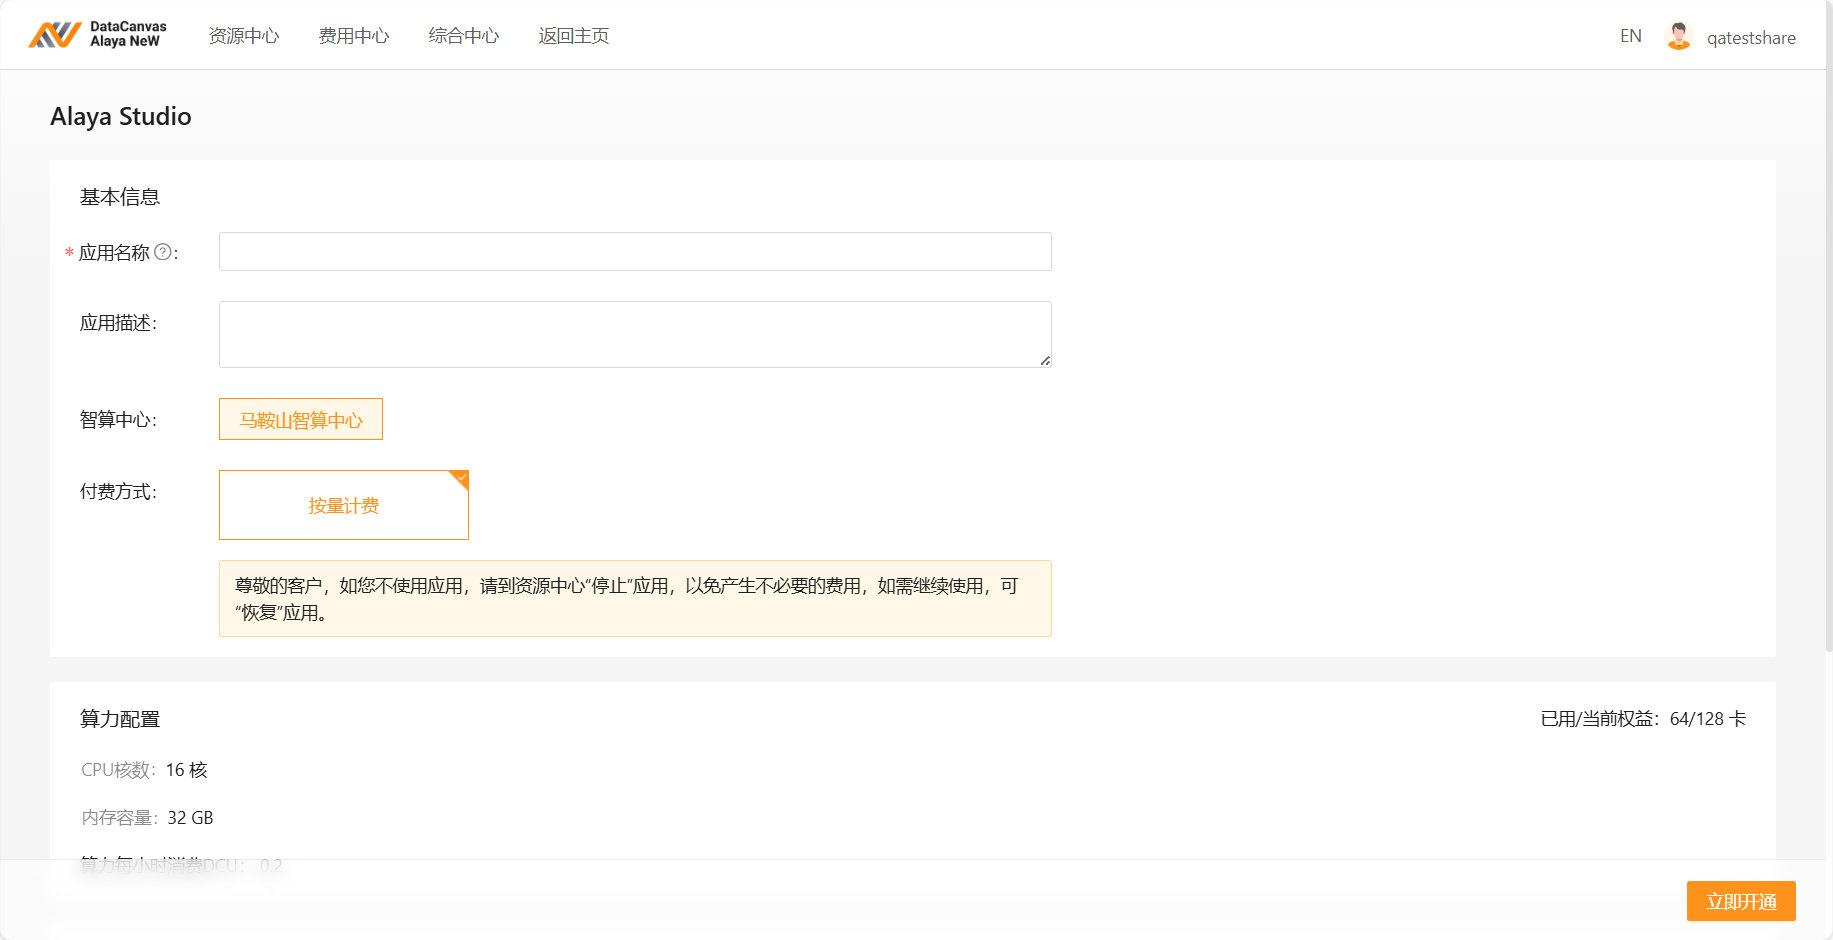Focus the 应用名称 input field
The height and width of the screenshot is (940, 1833).
click(x=635, y=252)
